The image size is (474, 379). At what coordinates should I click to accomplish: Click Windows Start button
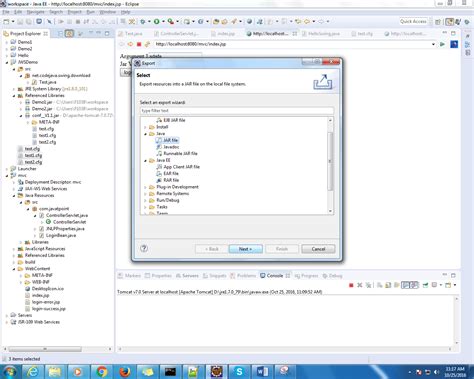(x=9, y=372)
